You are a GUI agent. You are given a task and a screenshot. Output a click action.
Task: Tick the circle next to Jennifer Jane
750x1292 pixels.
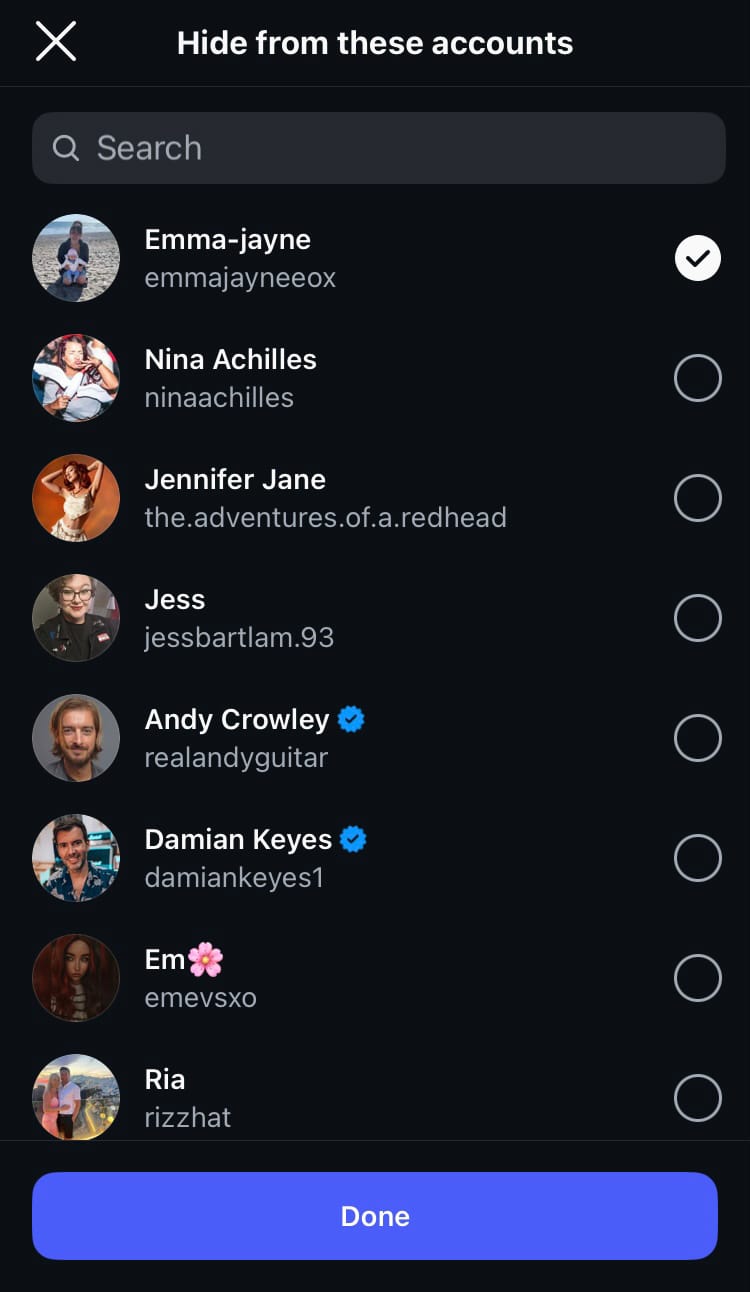pyautogui.click(x=697, y=498)
